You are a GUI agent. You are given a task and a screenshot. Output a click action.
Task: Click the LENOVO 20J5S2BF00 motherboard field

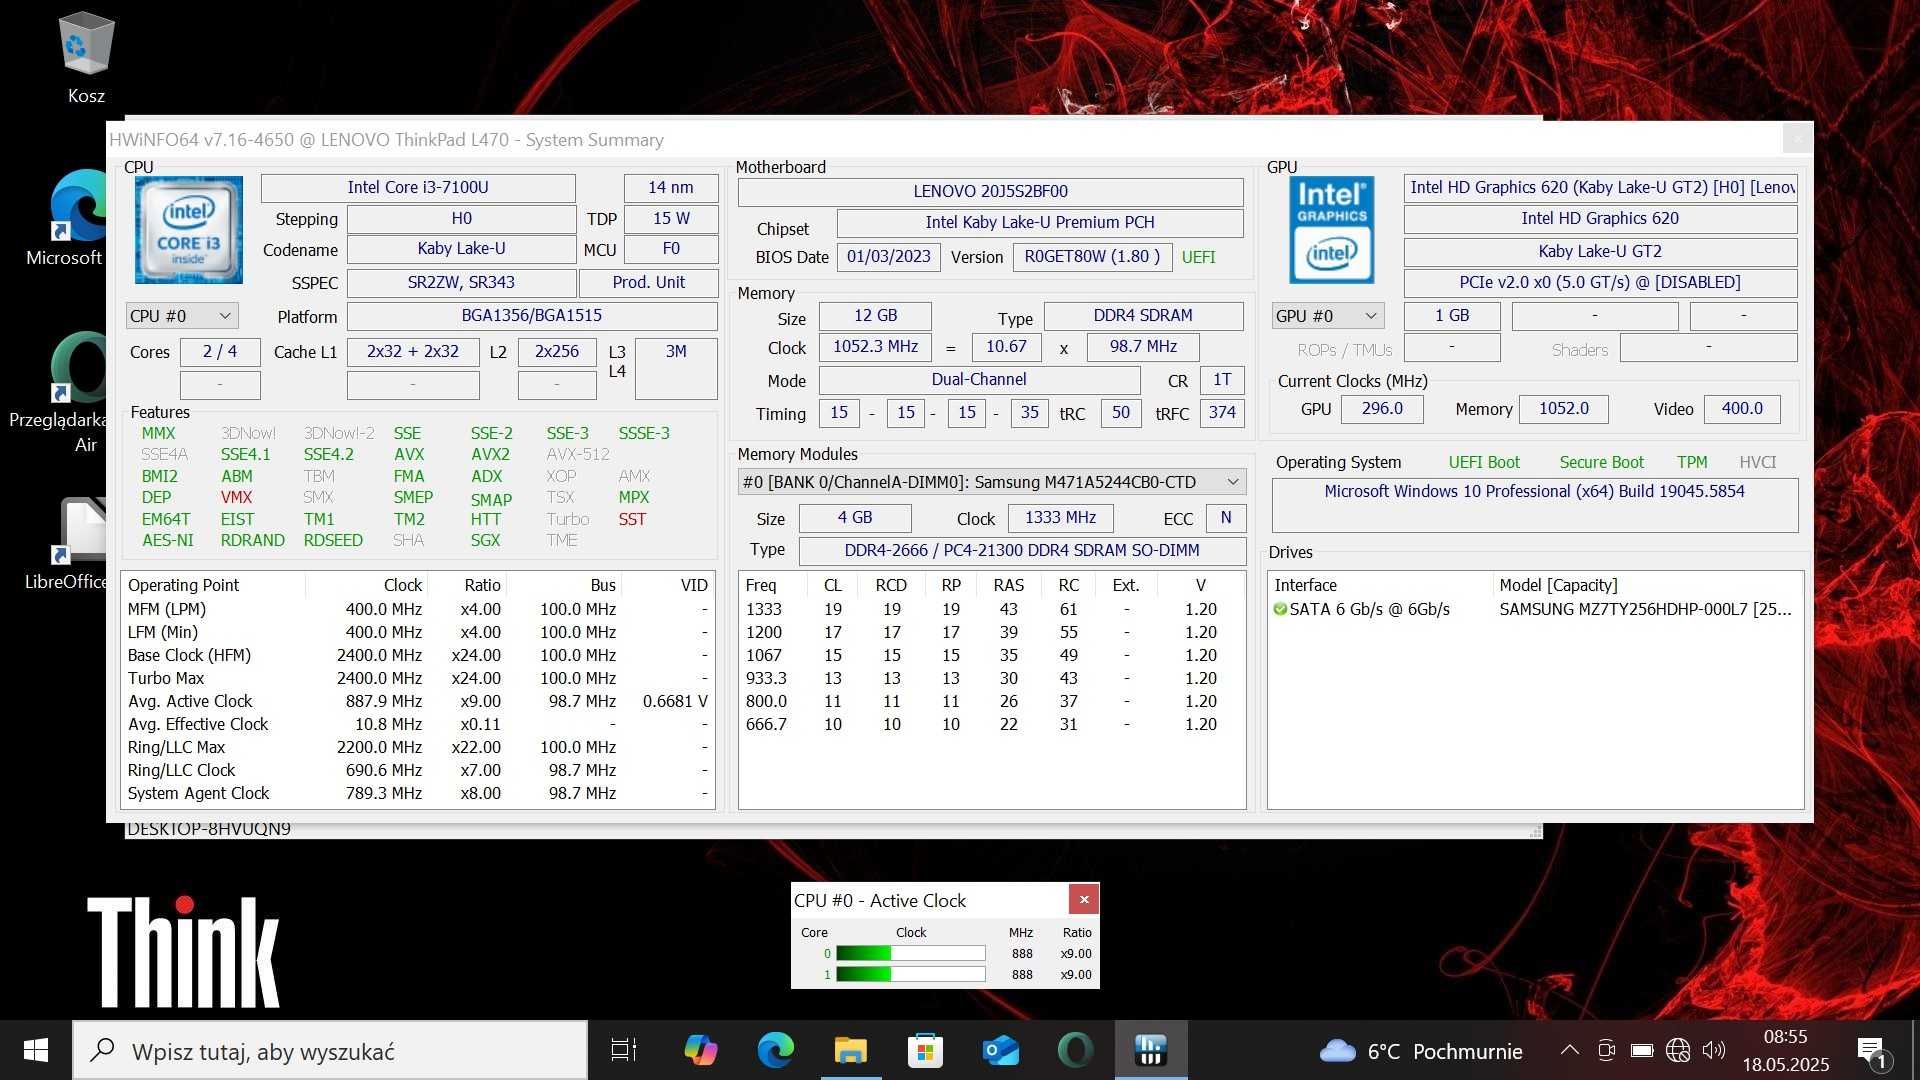pyautogui.click(x=990, y=191)
